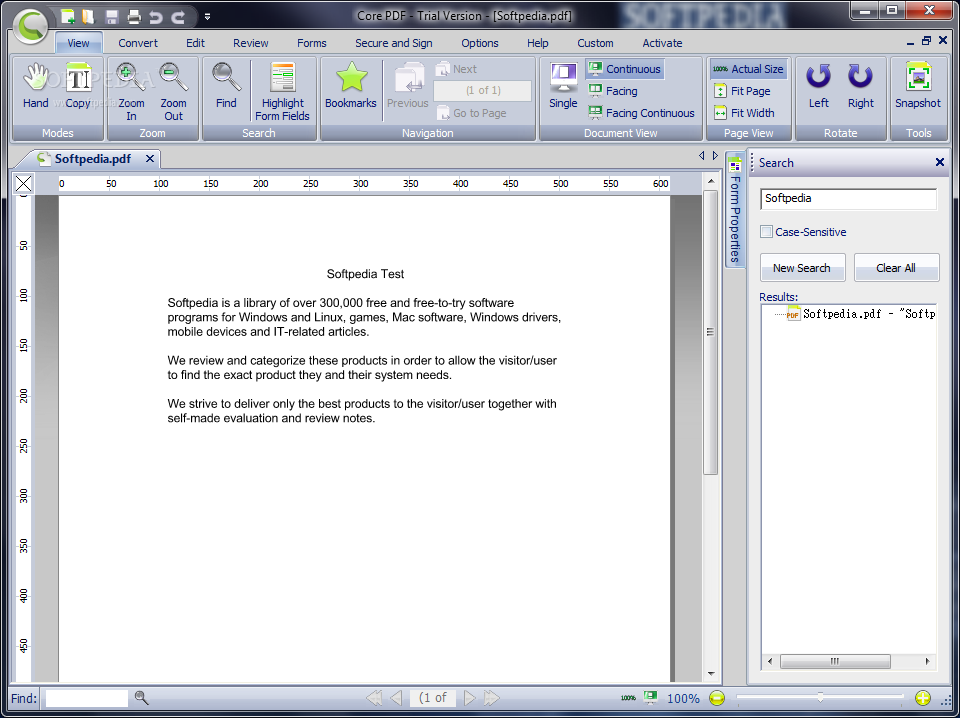960x718 pixels.
Task: Click status bar continuous view icon
Action: click(651, 697)
